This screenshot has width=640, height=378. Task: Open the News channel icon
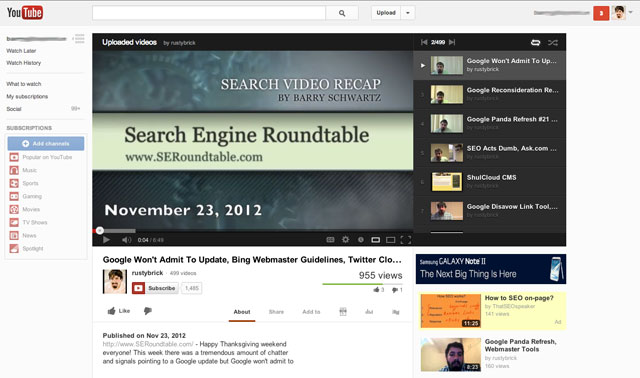click(x=14, y=236)
